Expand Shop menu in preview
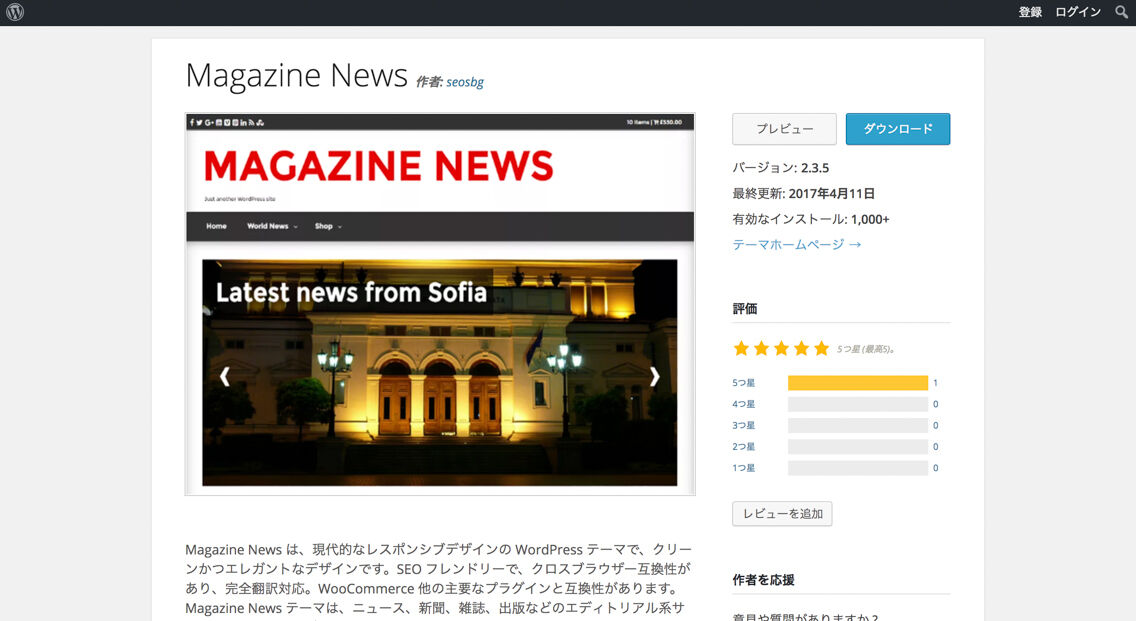 pyautogui.click(x=327, y=226)
